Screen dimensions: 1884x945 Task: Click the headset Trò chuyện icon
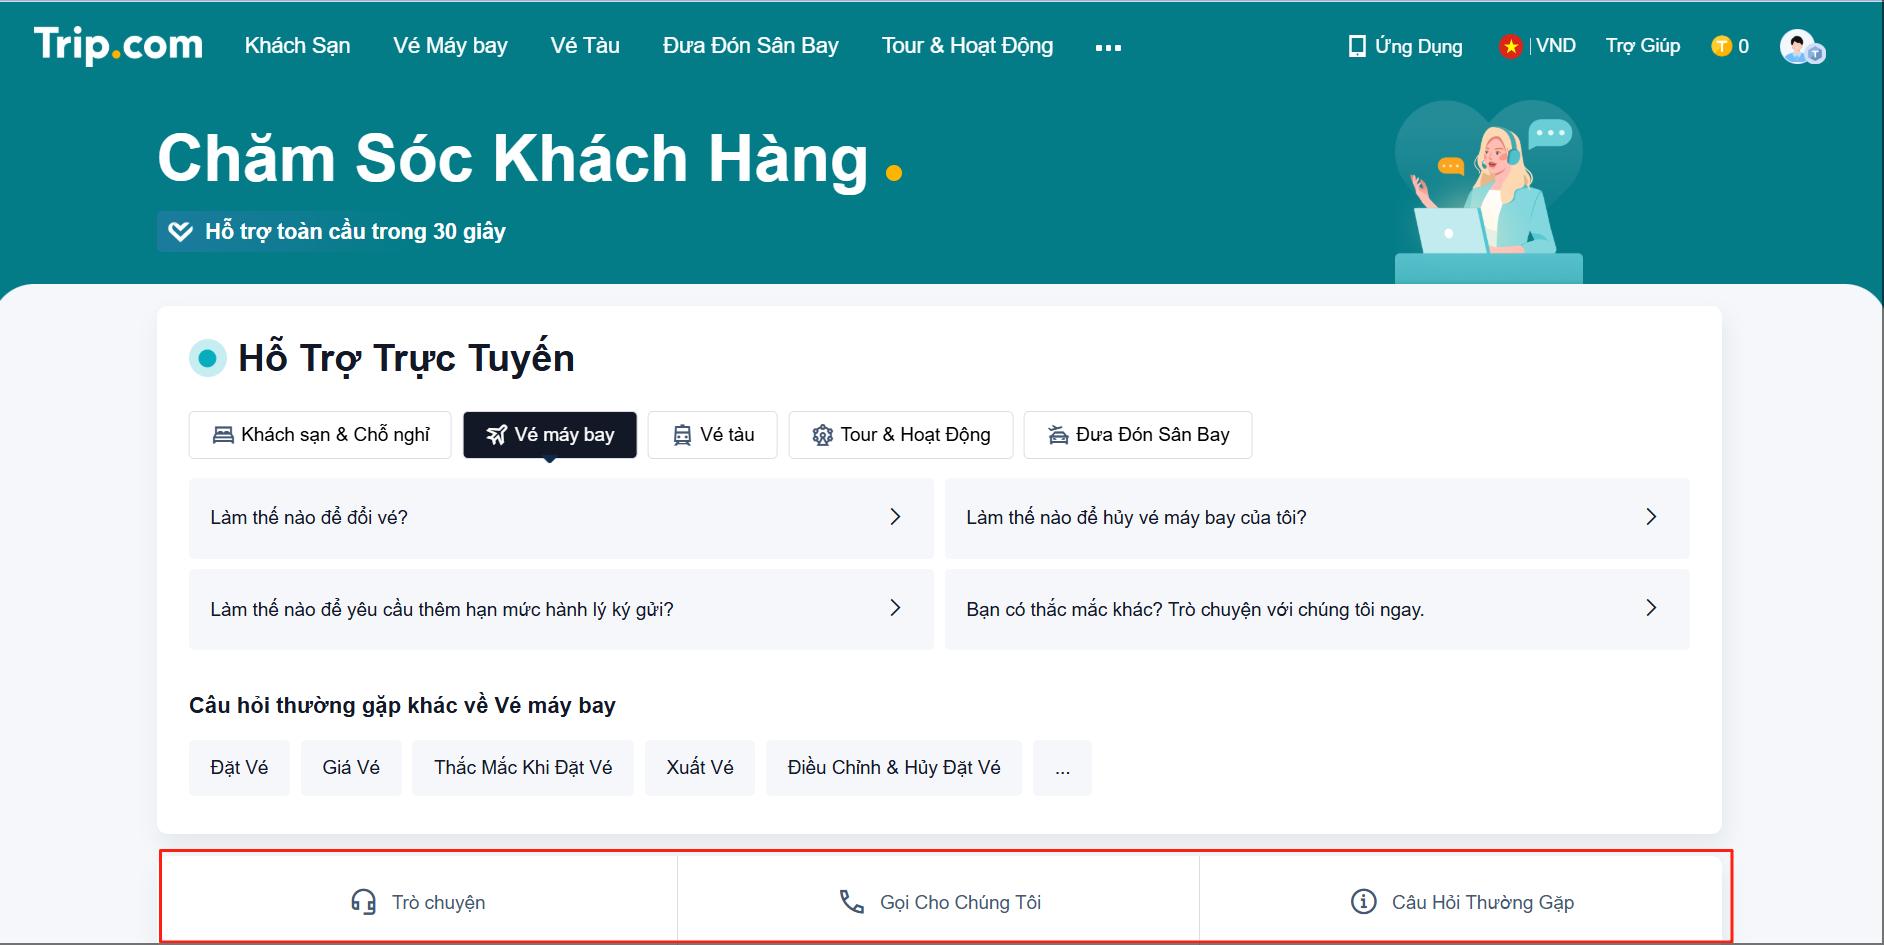click(363, 902)
